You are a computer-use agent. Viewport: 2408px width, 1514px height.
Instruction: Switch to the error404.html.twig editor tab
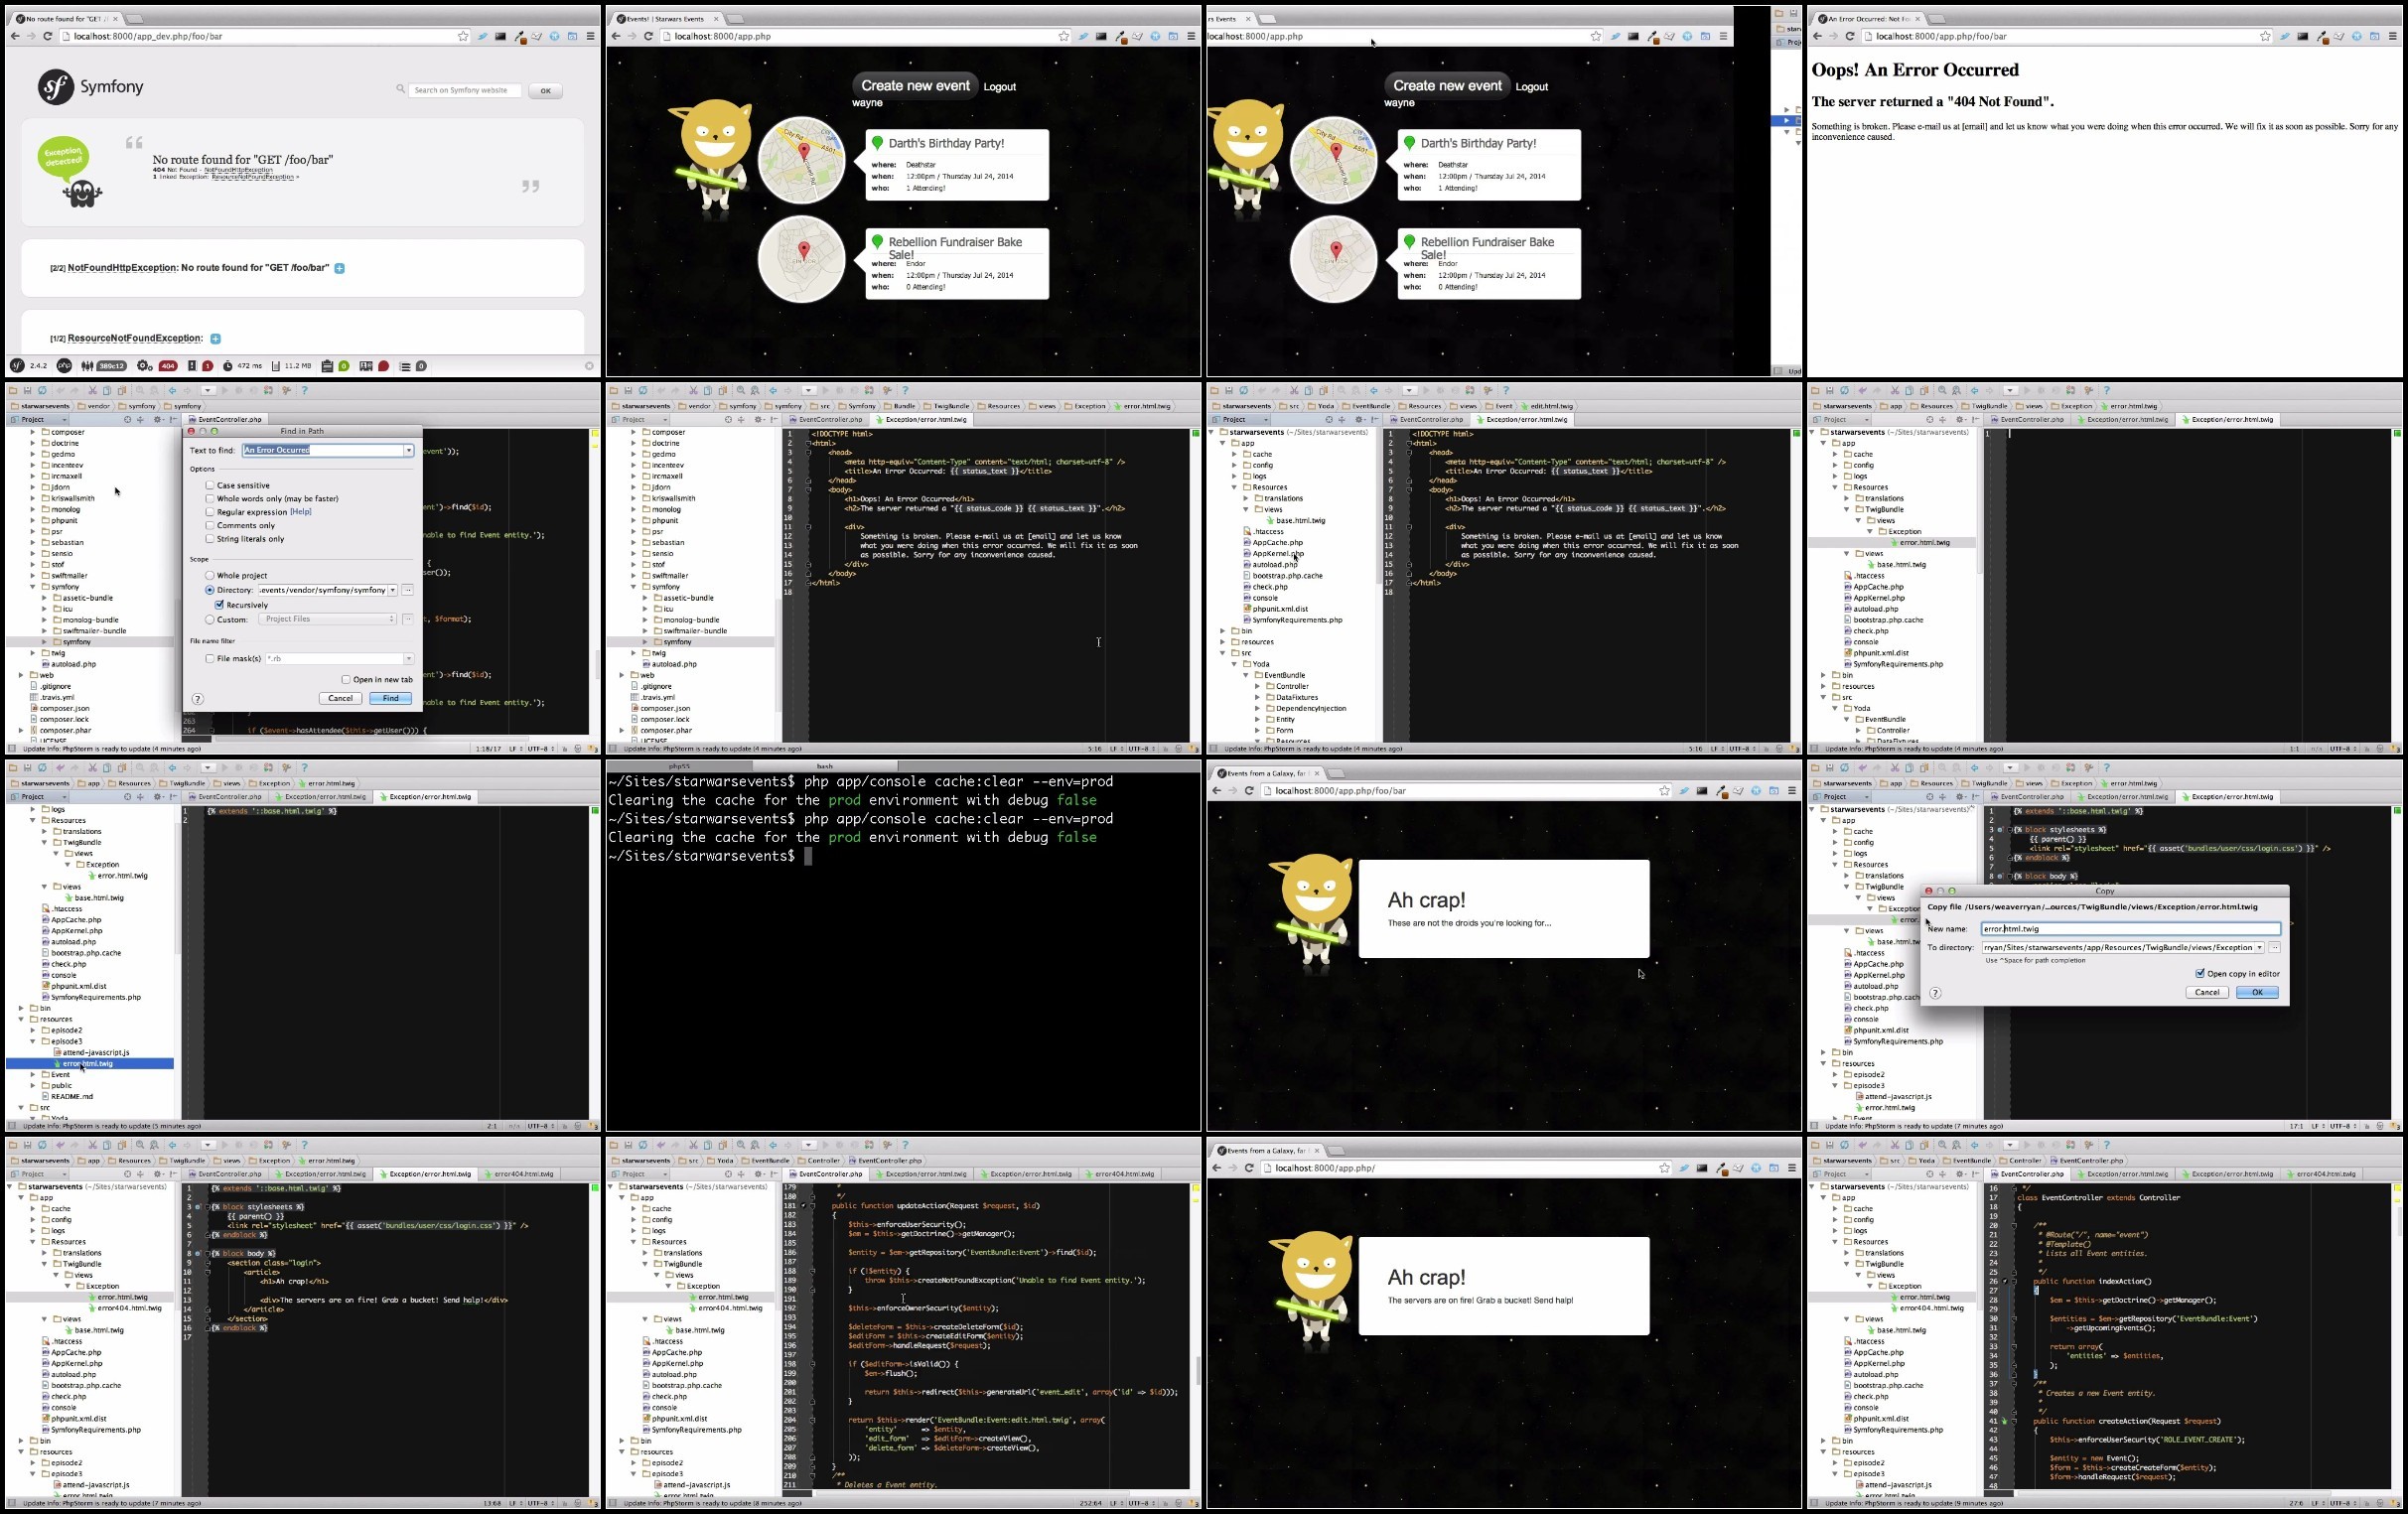(x=524, y=1174)
